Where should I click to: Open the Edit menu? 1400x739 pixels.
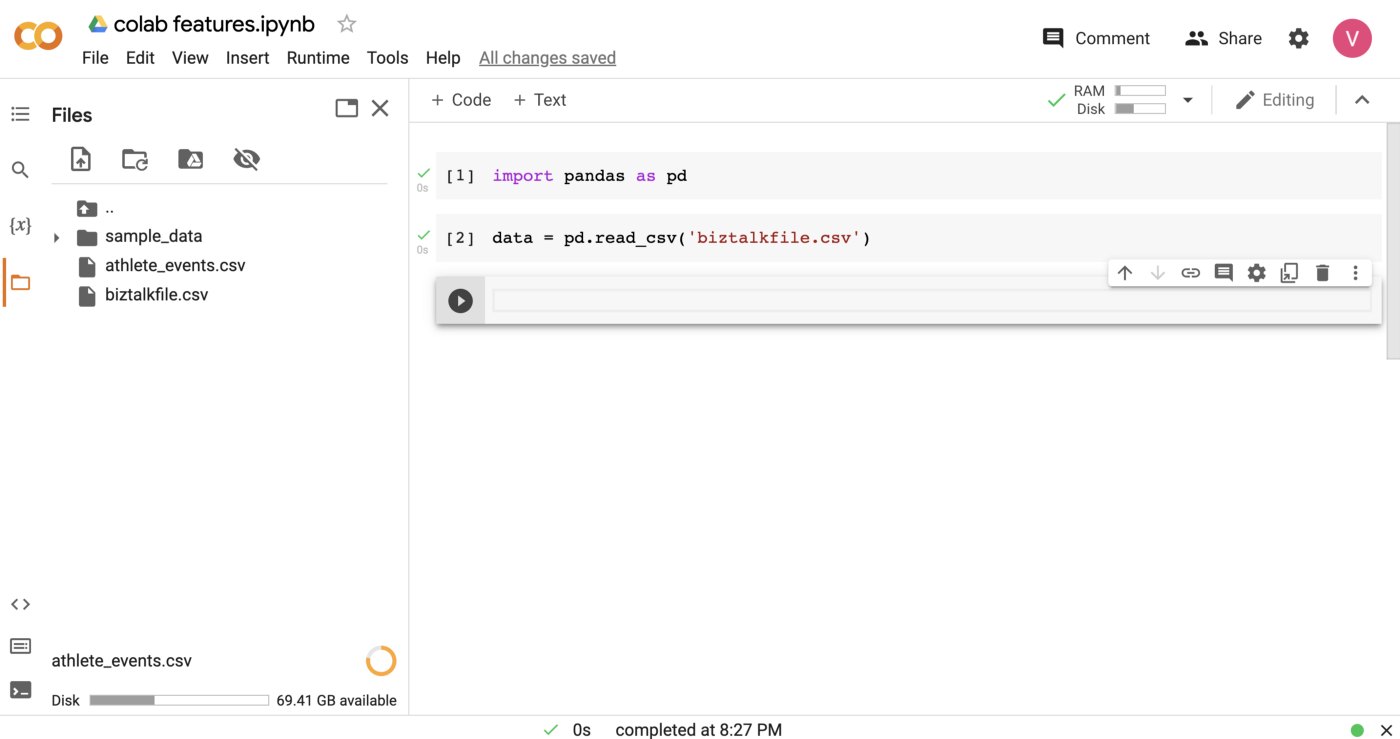(x=140, y=58)
